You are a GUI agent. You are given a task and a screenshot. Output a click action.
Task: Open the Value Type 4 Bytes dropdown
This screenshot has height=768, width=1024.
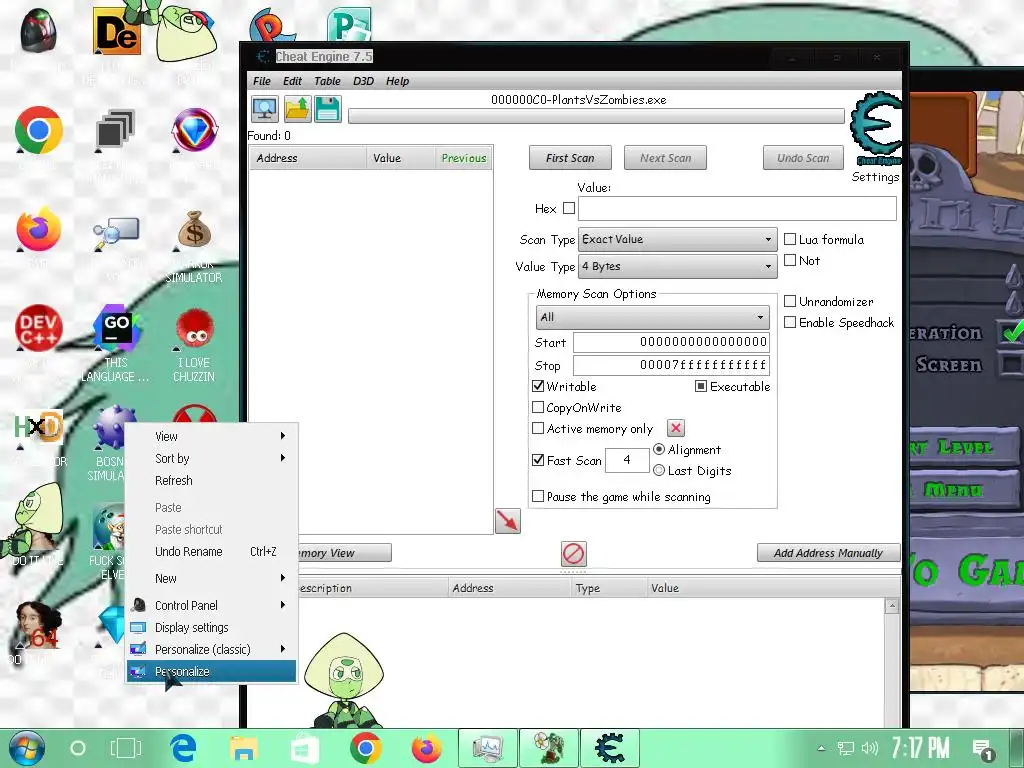(x=677, y=266)
